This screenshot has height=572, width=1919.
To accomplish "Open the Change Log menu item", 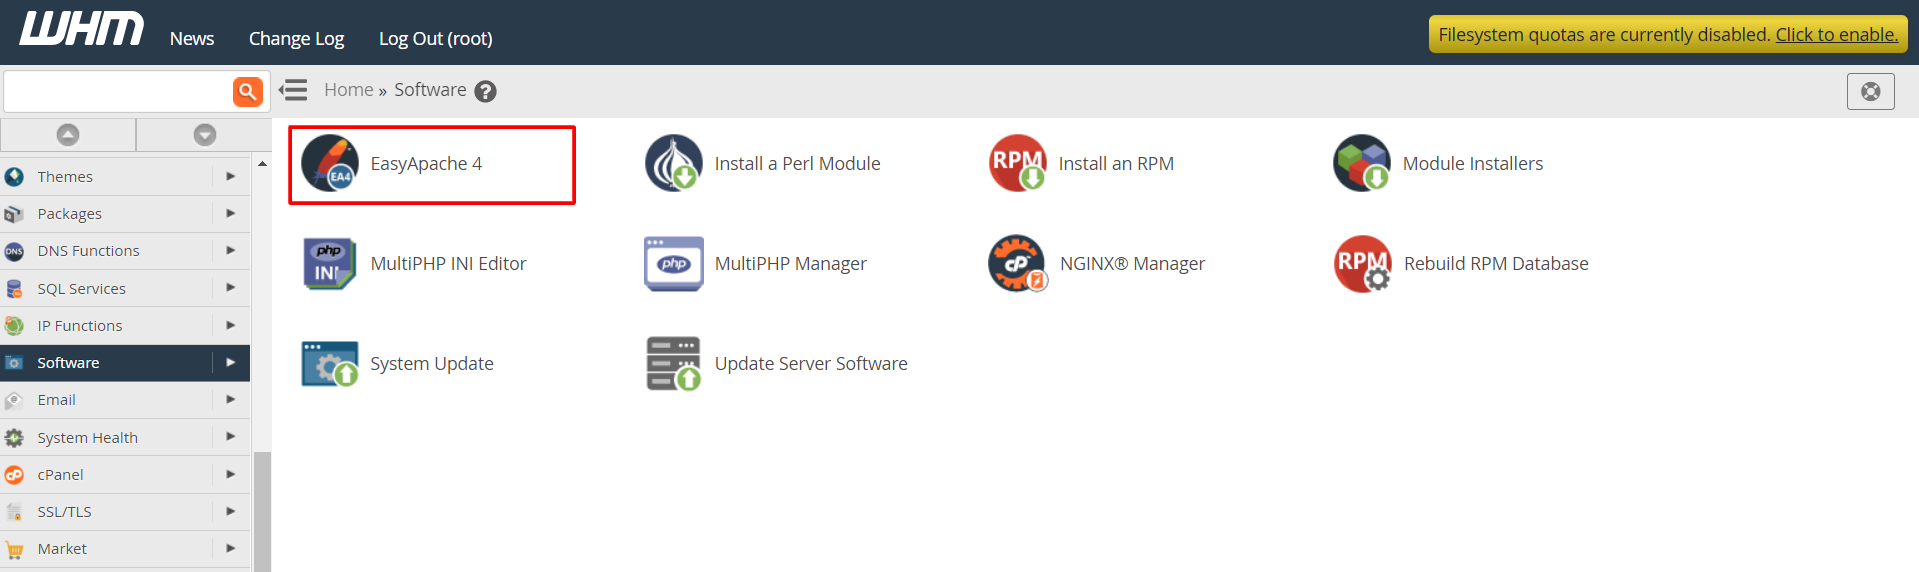I will pos(296,38).
